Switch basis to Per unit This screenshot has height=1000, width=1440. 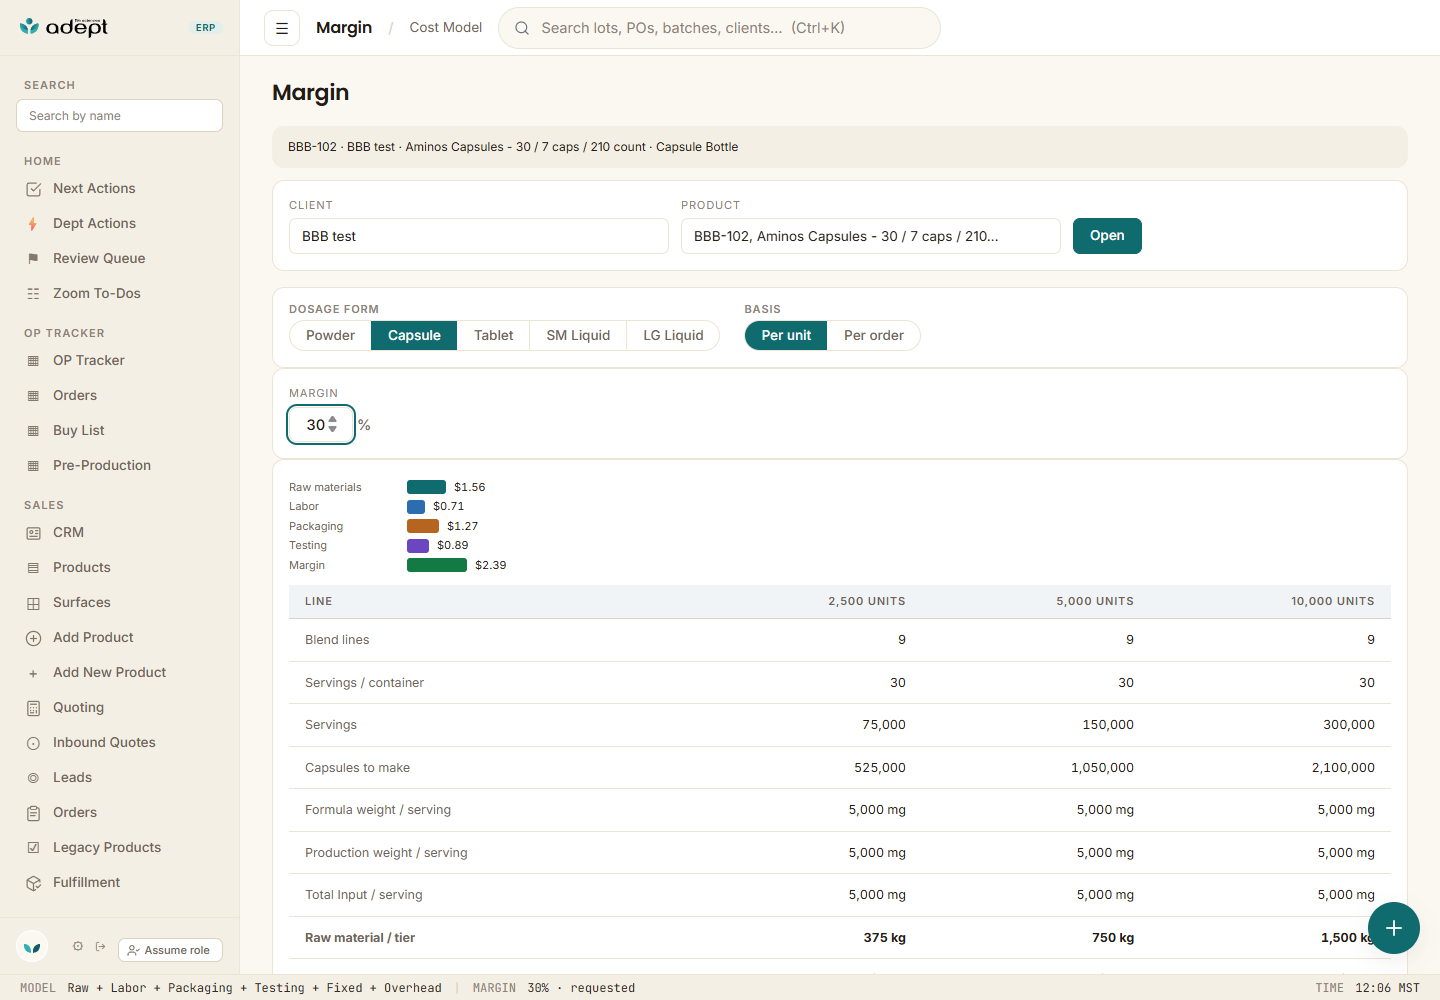(786, 336)
